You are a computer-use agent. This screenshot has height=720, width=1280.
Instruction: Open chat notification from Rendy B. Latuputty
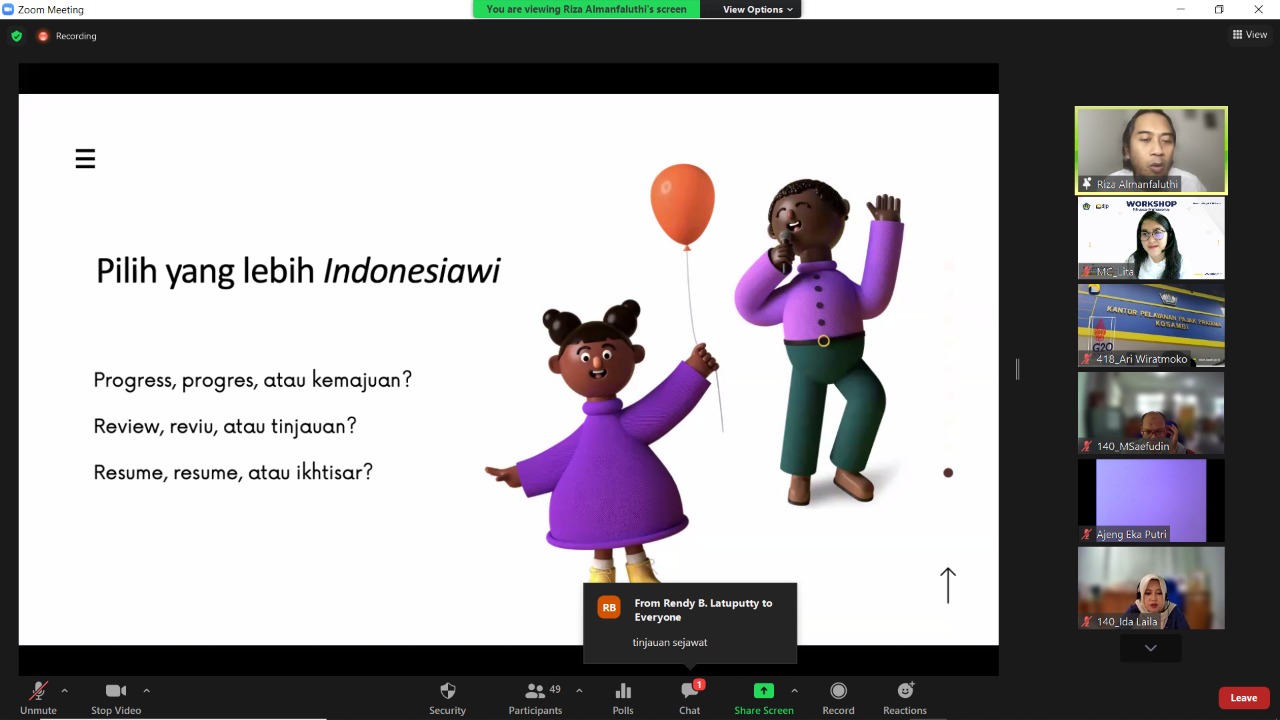(690, 623)
